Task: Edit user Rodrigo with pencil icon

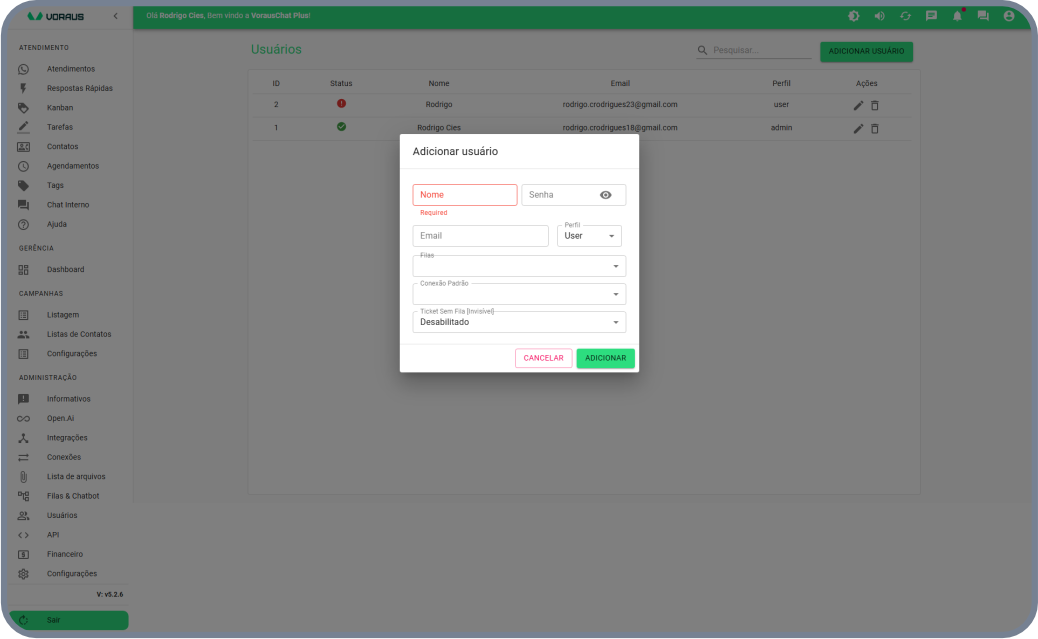Action: coord(858,105)
